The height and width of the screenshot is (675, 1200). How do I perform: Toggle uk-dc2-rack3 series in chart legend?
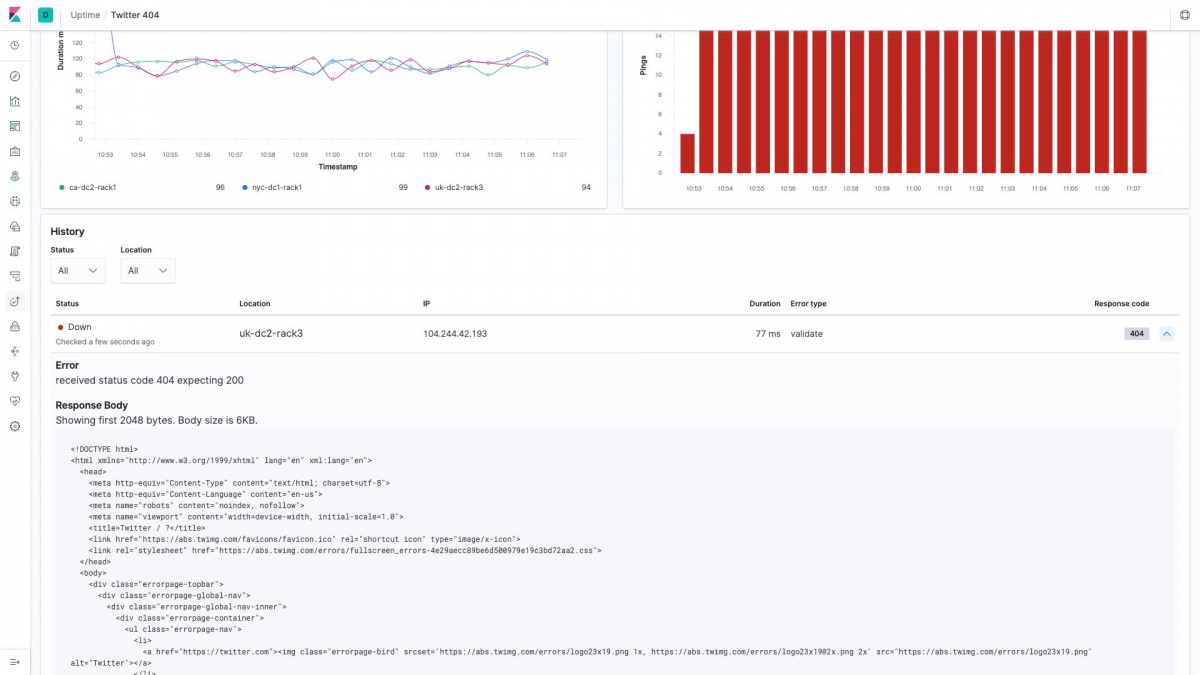point(458,187)
